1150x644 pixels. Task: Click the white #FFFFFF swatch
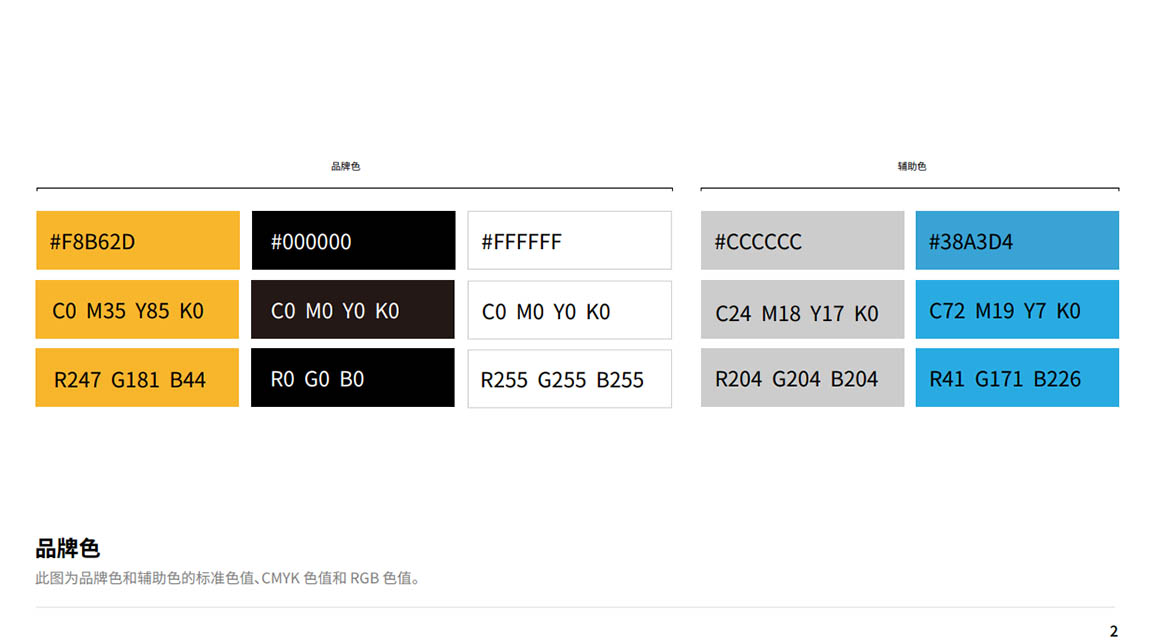569,241
